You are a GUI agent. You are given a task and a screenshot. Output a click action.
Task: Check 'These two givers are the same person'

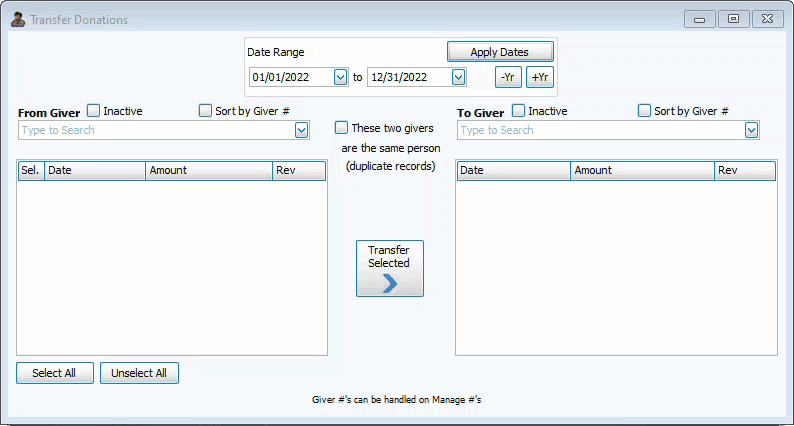point(342,128)
